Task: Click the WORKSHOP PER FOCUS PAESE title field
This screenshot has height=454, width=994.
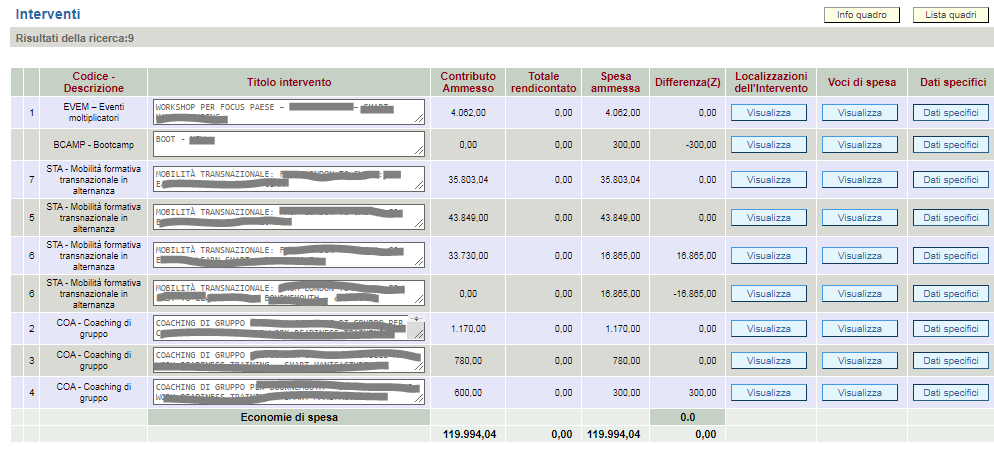Action: tap(287, 111)
